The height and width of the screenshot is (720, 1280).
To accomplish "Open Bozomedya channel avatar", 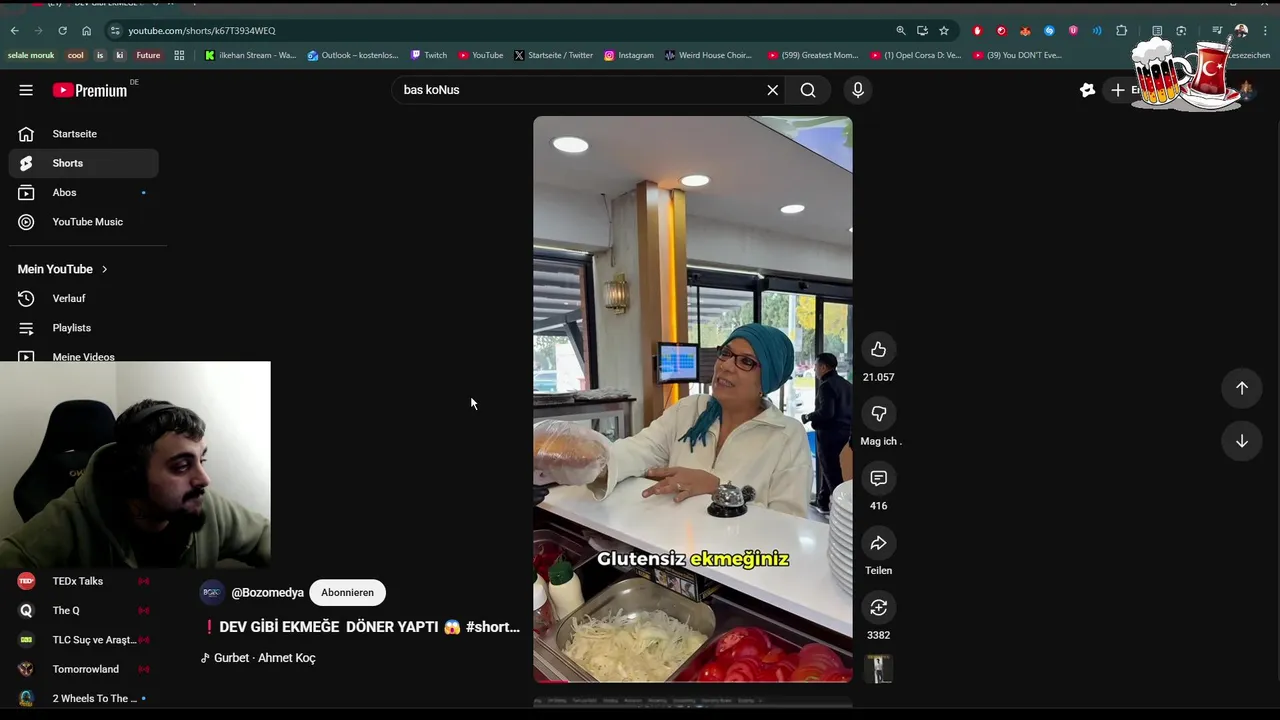I will tap(212, 593).
